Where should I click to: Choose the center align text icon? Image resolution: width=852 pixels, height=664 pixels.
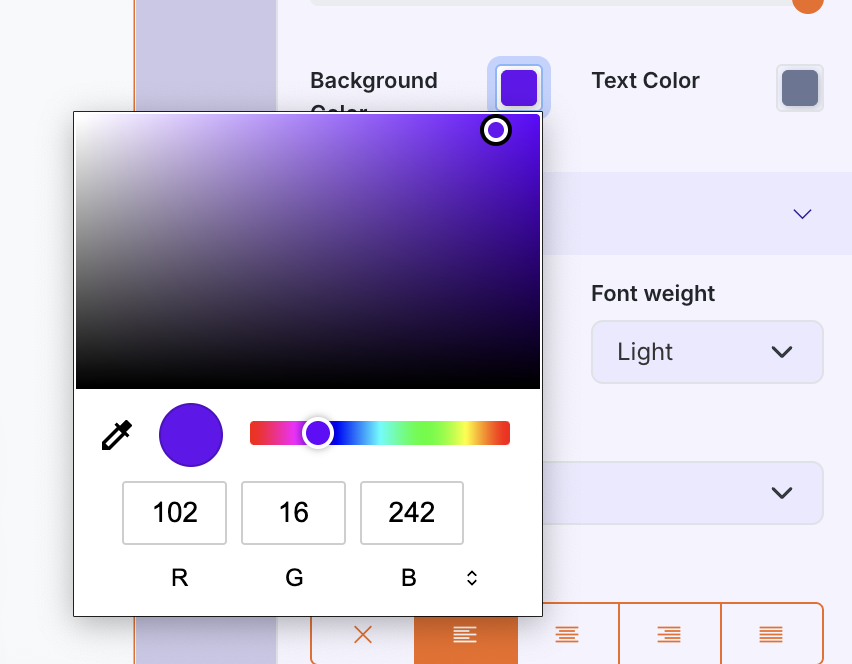point(567,634)
